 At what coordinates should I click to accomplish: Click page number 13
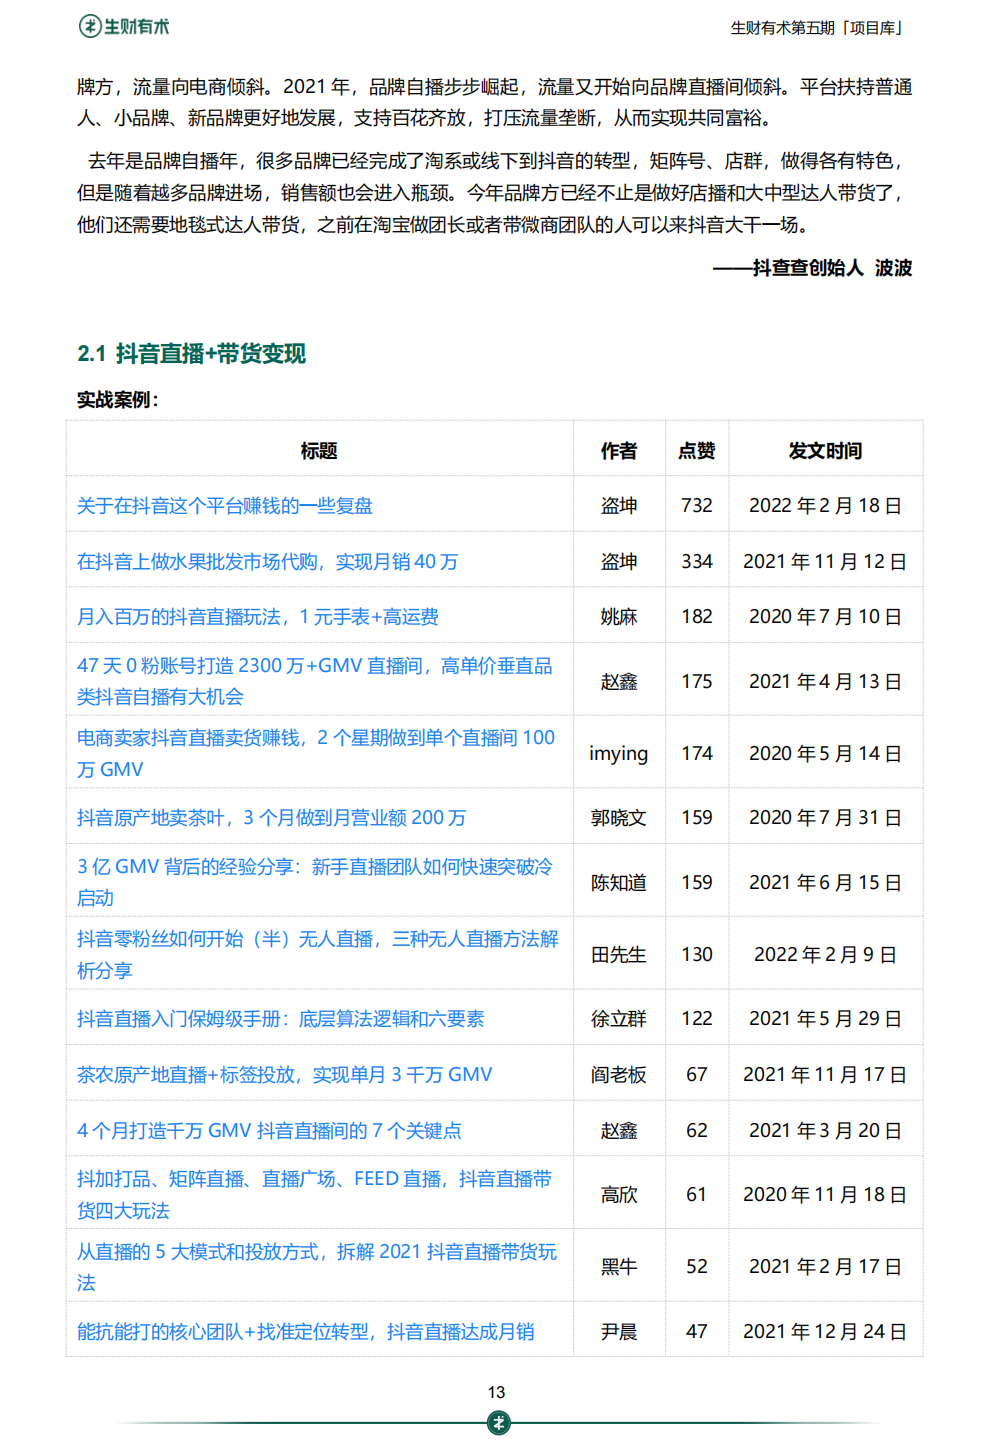point(497,1392)
